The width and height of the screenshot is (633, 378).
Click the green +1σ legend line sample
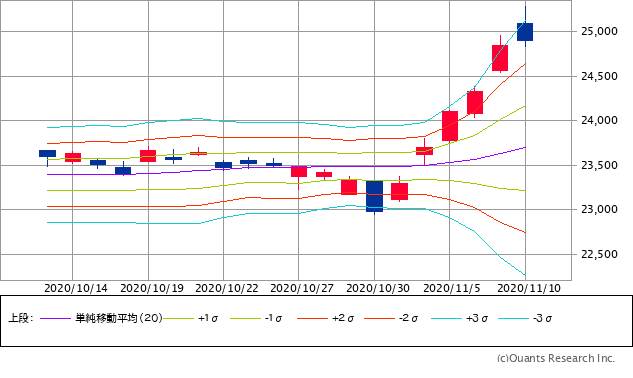click(x=178, y=319)
